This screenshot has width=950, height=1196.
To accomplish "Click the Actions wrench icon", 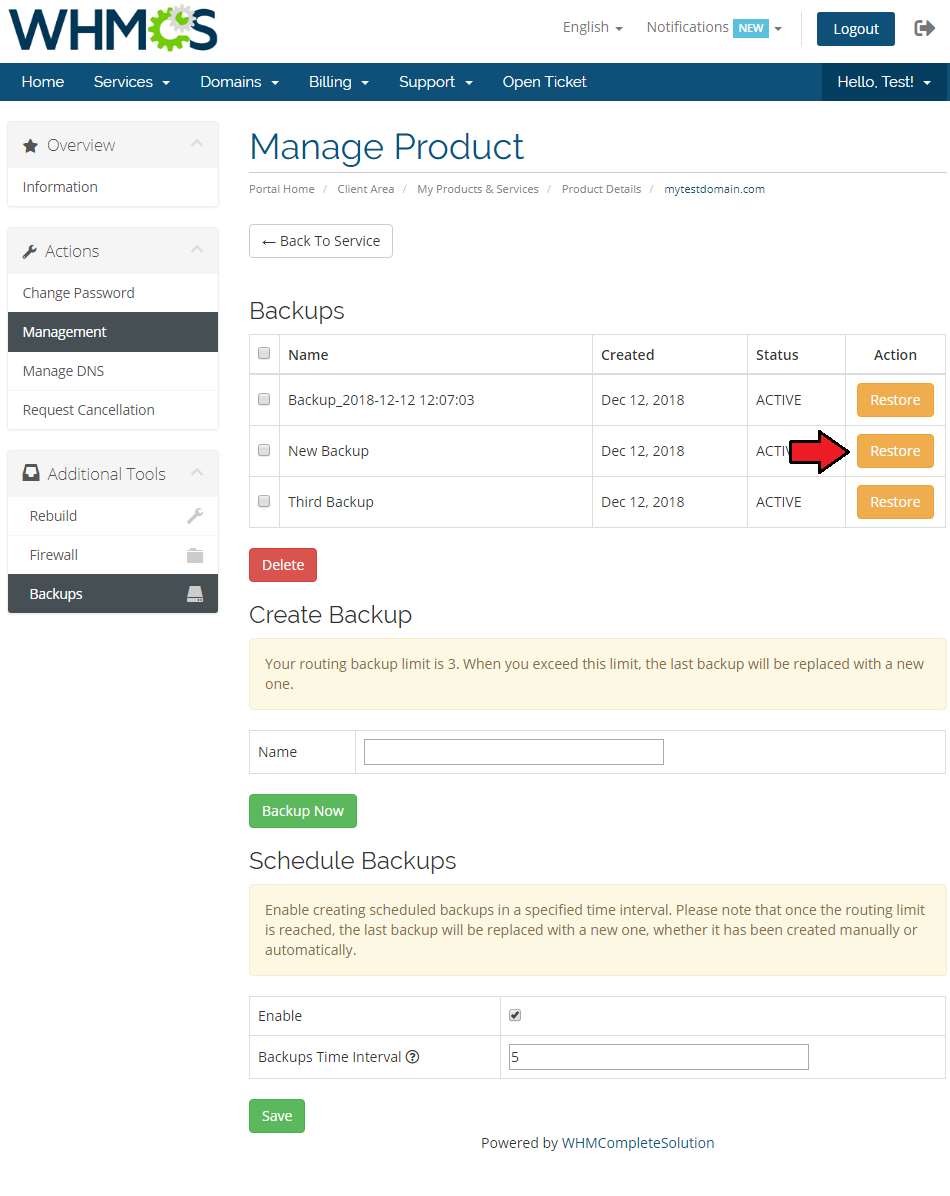I will [x=30, y=251].
